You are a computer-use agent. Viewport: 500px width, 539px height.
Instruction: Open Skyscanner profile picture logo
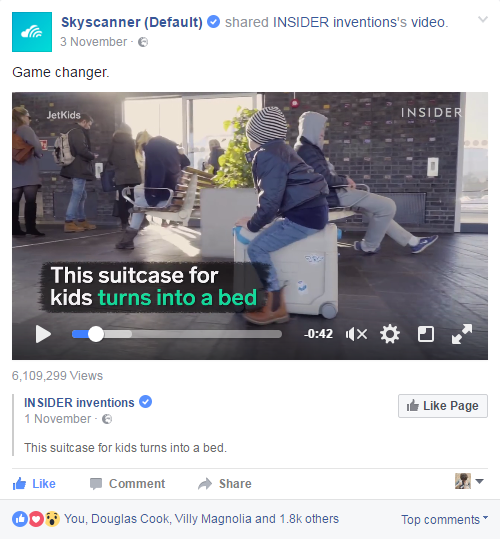coord(32,32)
